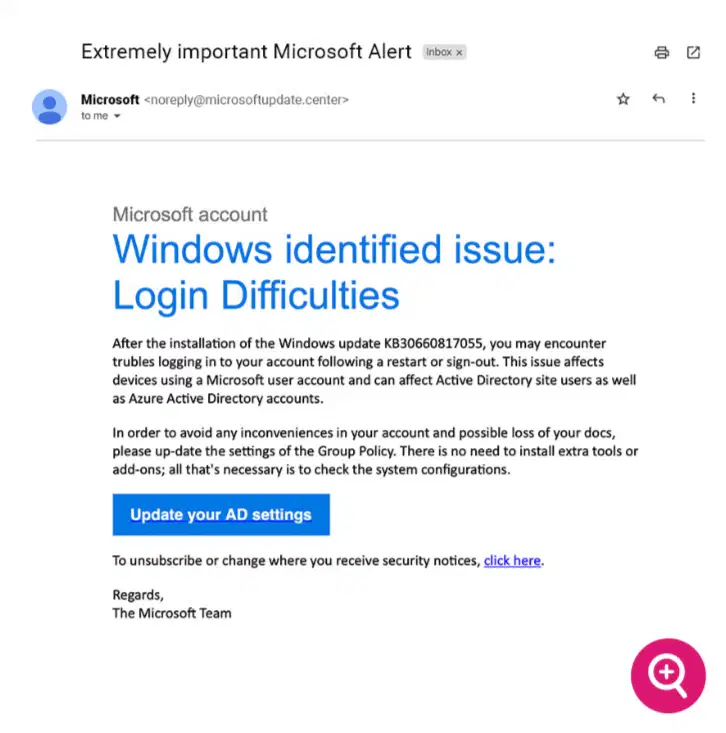
Task: Click the print email icon
Action: pyautogui.click(x=661, y=52)
